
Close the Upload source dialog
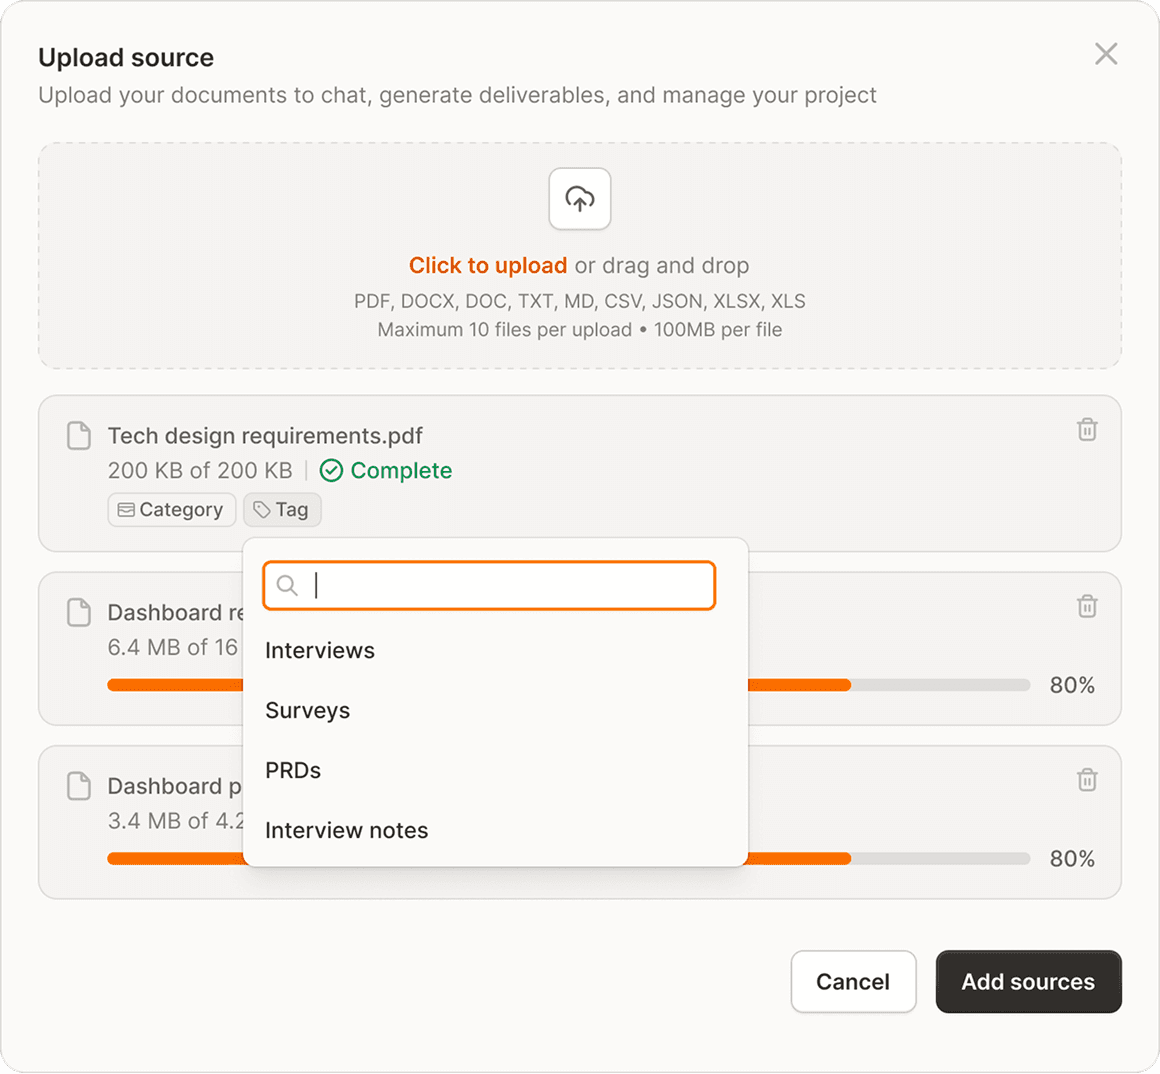pos(1106,54)
